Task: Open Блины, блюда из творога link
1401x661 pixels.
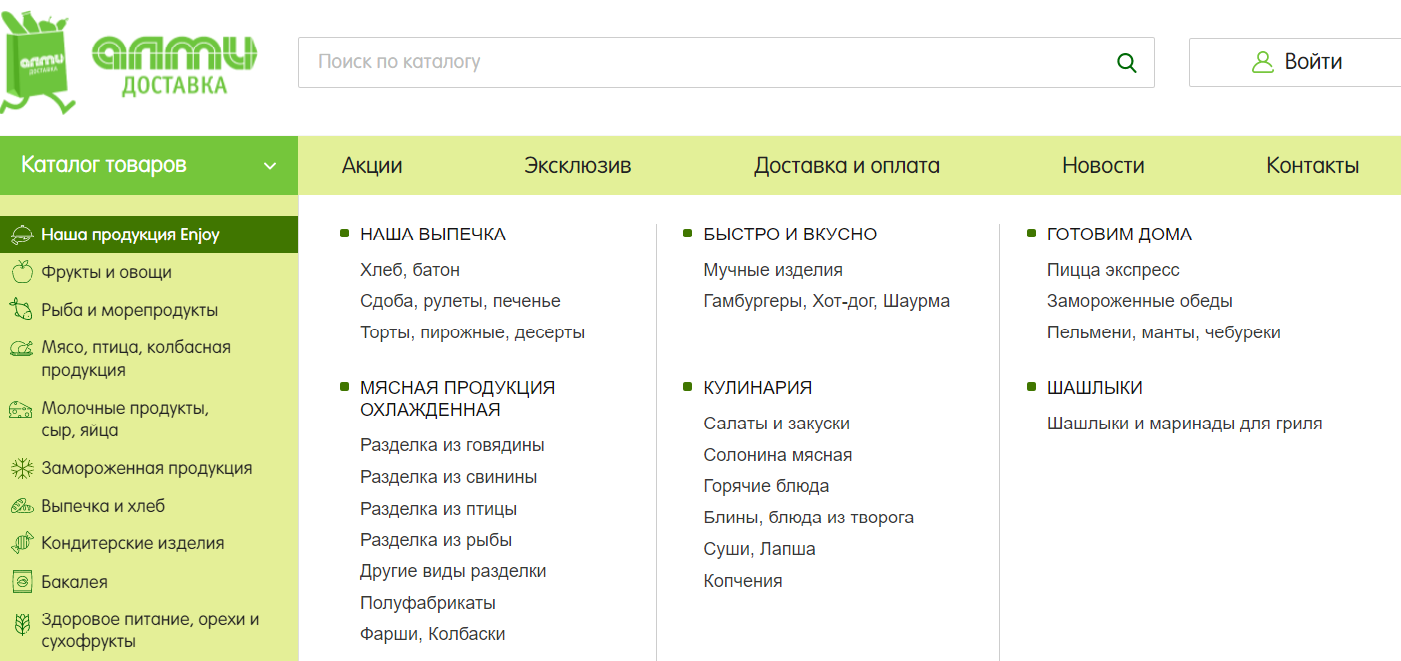Action: click(x=809, y=518)
